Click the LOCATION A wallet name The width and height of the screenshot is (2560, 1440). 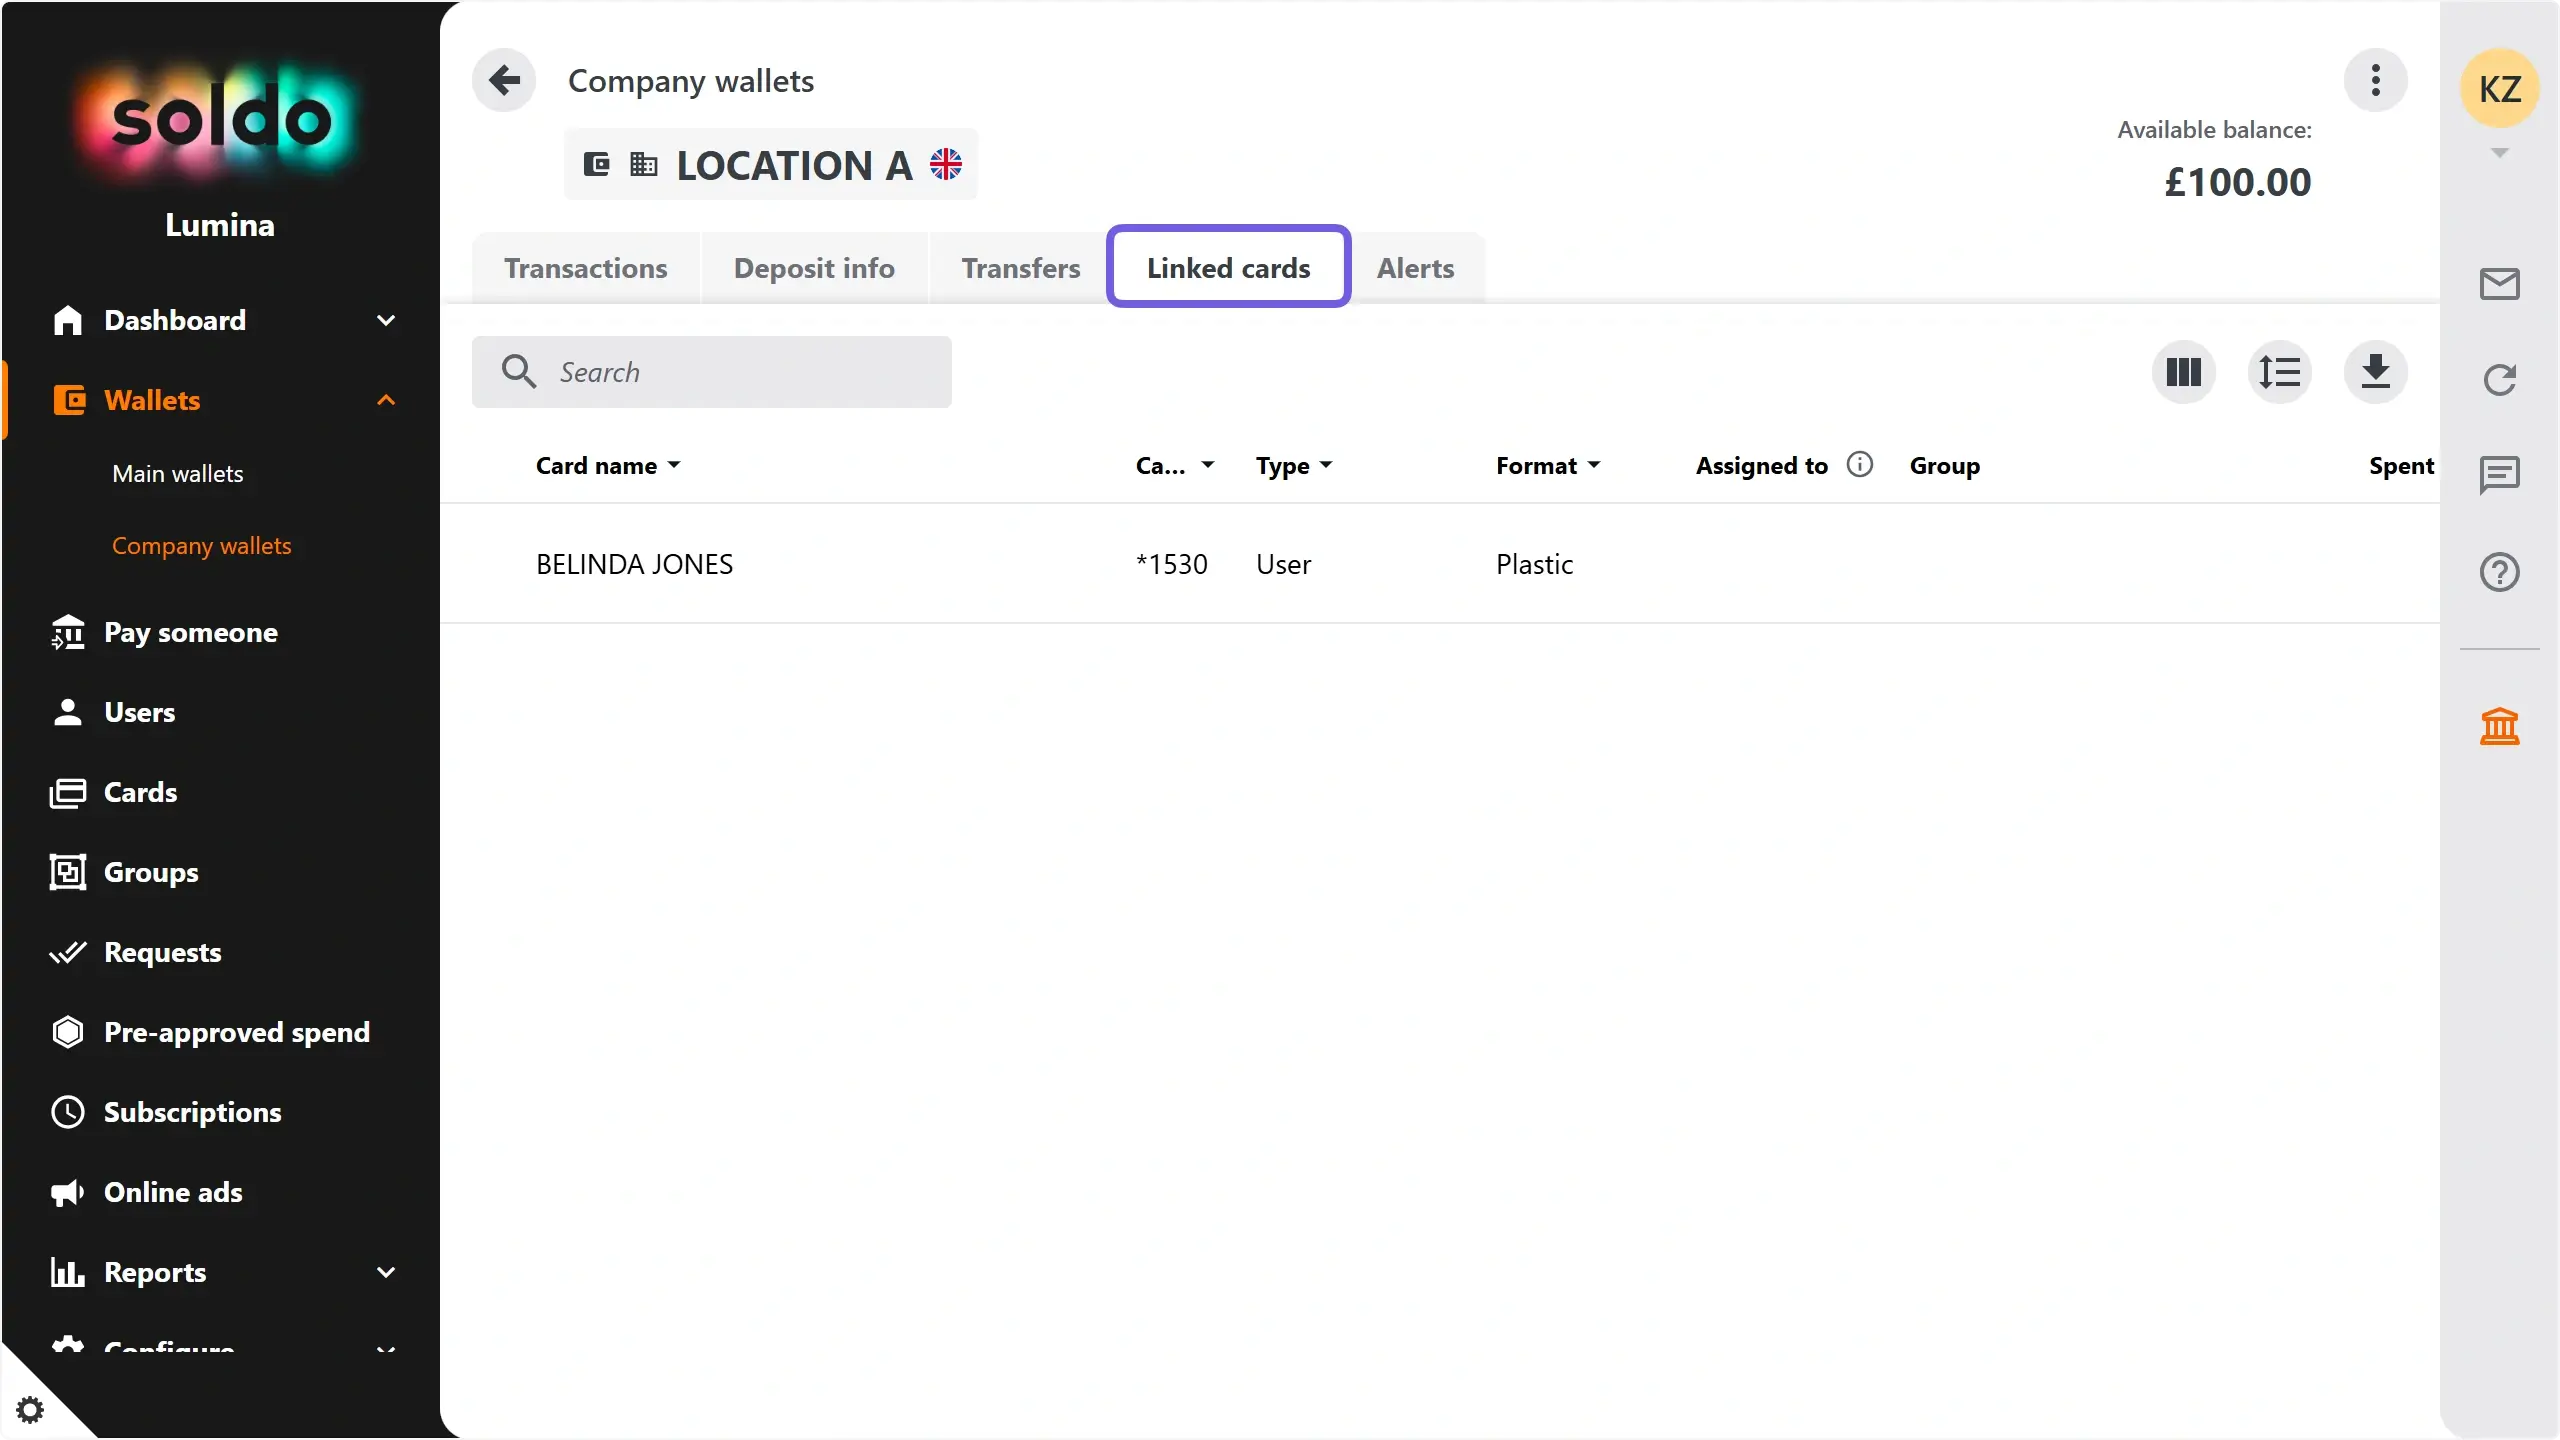[x=794, y=165]
